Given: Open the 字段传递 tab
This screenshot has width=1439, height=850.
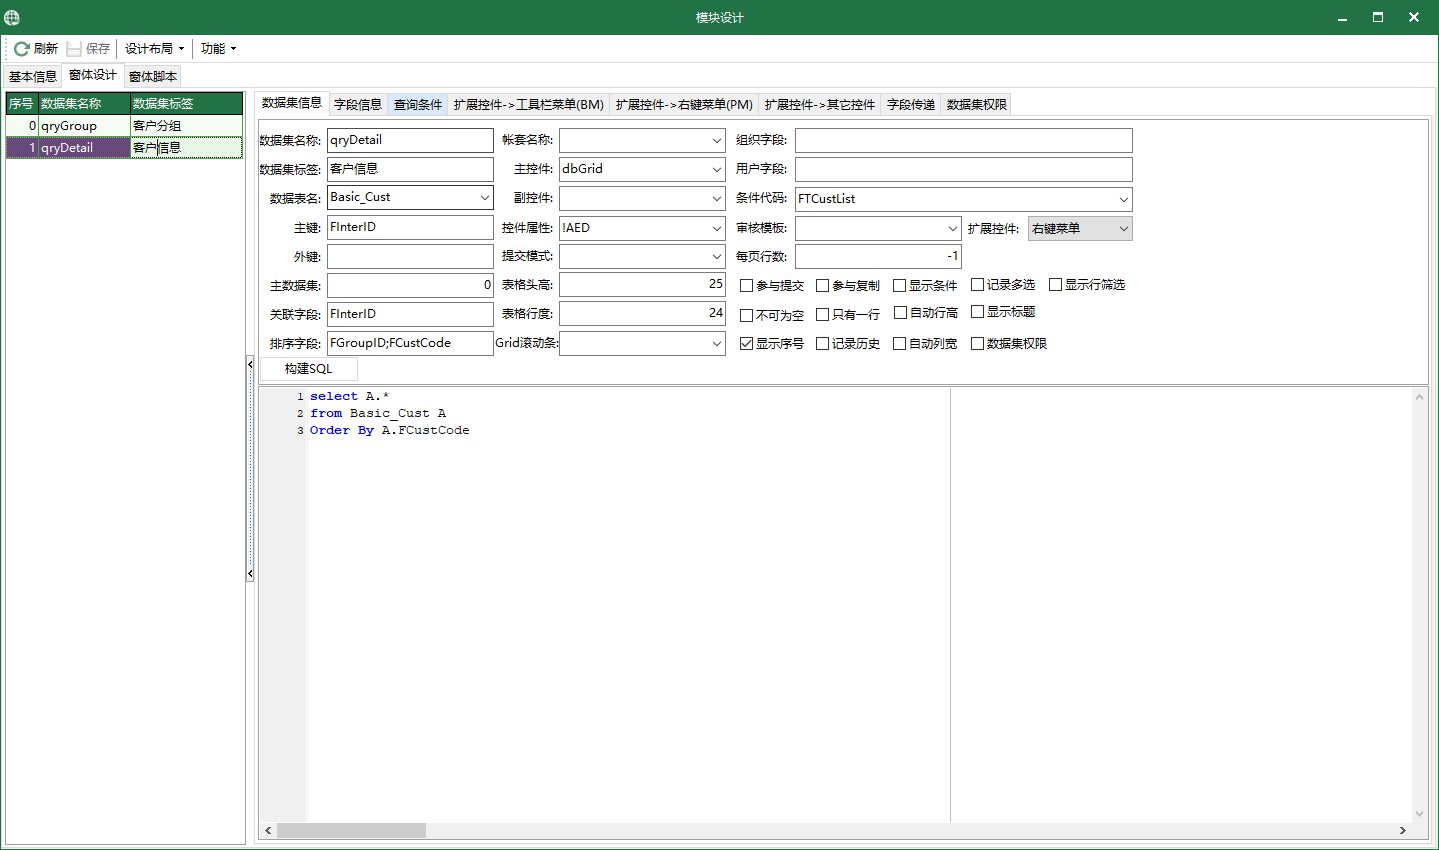Looking at the screenshot, I should 911,104.
